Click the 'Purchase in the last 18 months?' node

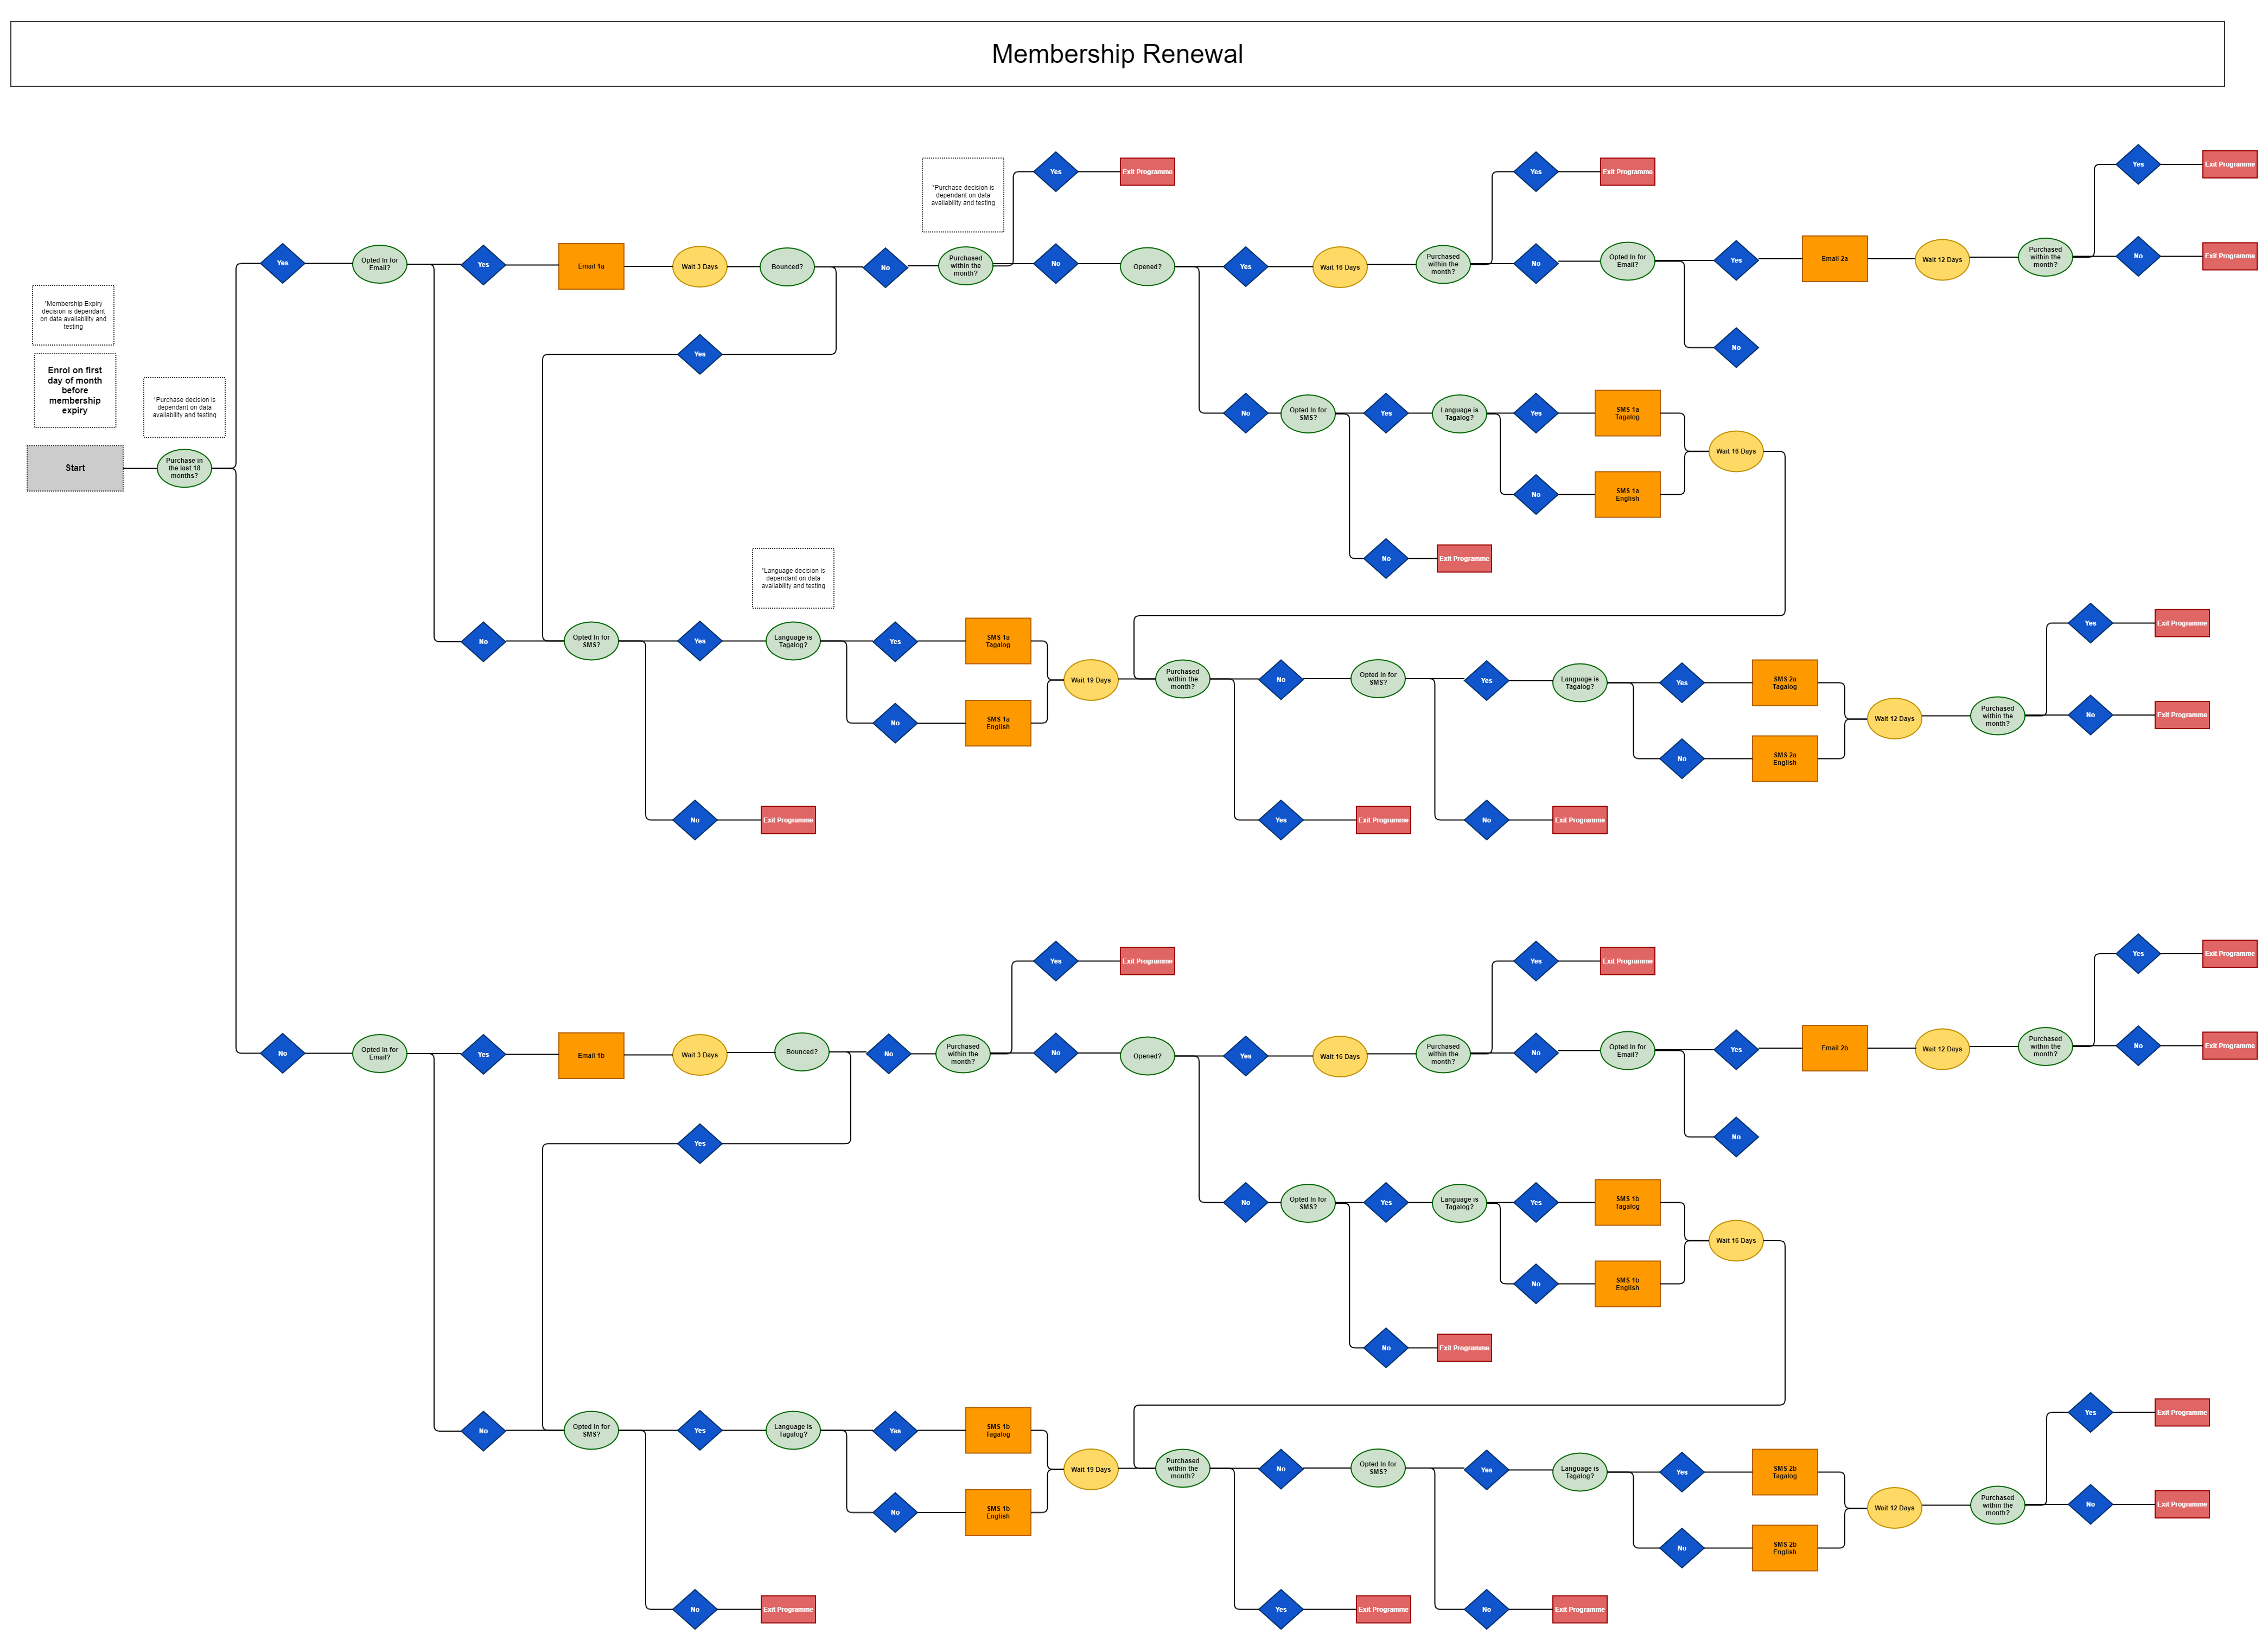pyautogui.click(x=184, y=468)
